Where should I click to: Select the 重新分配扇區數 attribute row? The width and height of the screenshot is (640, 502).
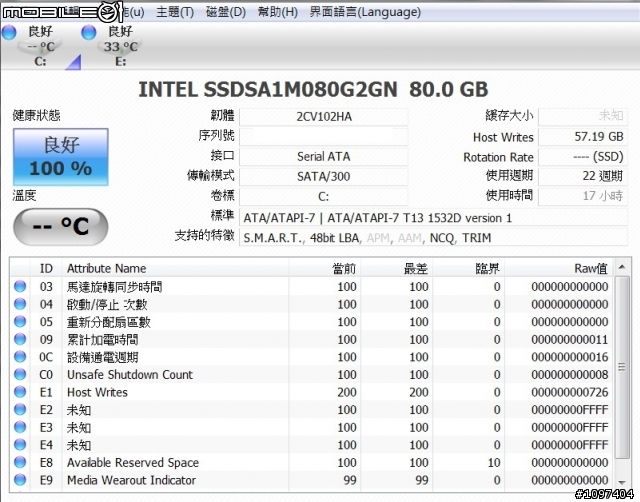click(x=311, y=322)
